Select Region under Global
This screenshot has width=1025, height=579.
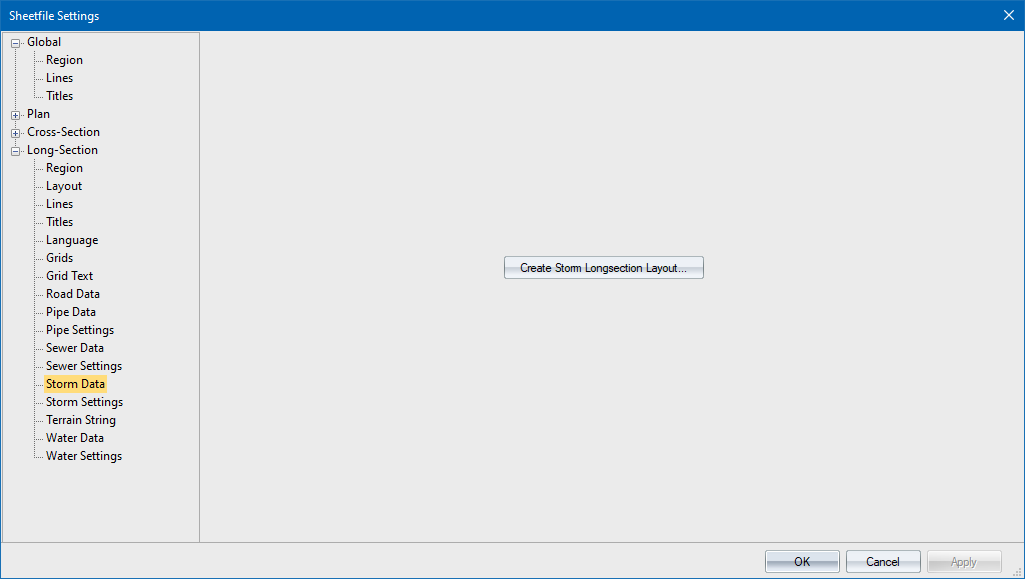(64, 60)
